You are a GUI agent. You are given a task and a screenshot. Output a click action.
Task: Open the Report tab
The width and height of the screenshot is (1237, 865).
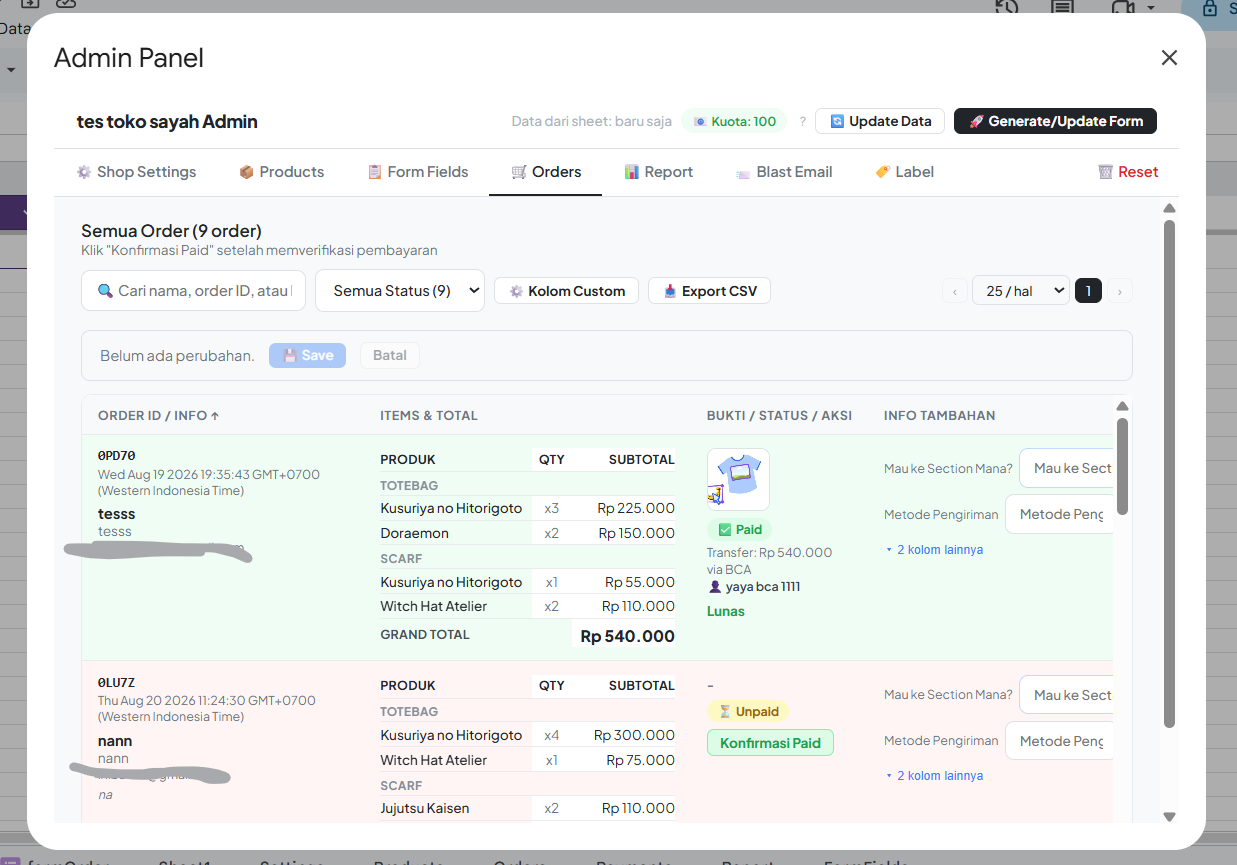[x=658, y=172]
